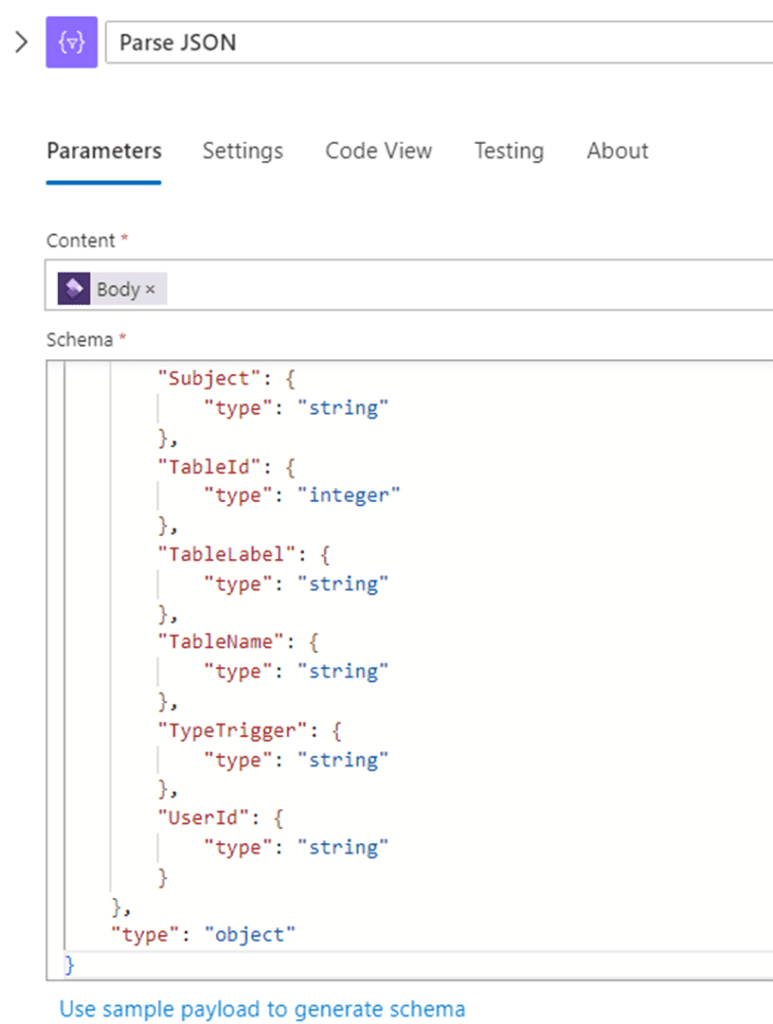Click the "TableLabel" key in the schema

pos(227,554)
